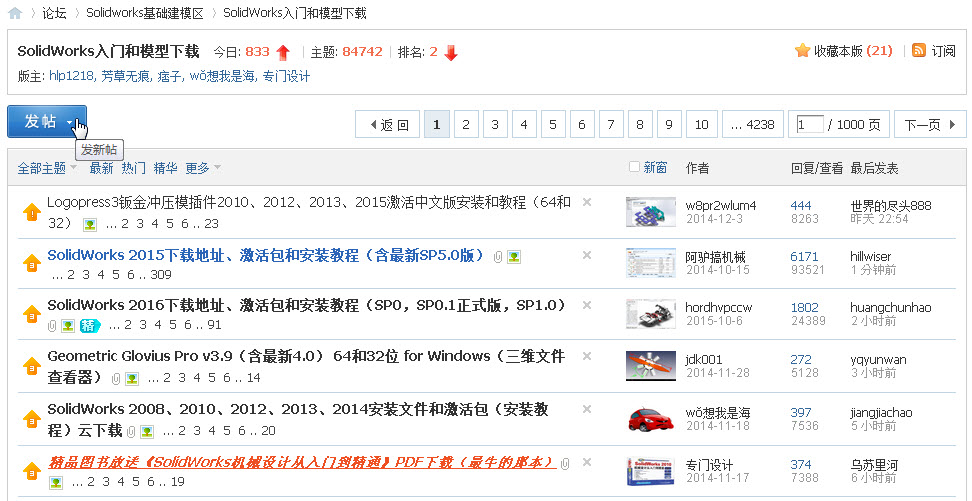Dismiss SolidWorks 2015 thread with its X icon

[587, 255]
